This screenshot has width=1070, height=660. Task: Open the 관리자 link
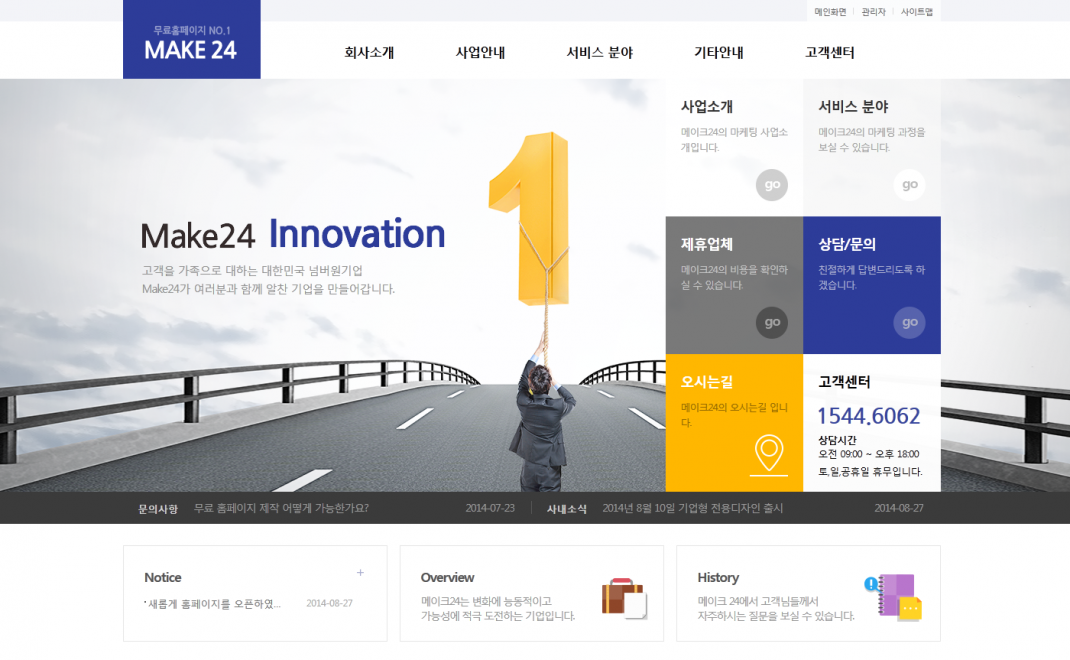(x=873, y=12)
